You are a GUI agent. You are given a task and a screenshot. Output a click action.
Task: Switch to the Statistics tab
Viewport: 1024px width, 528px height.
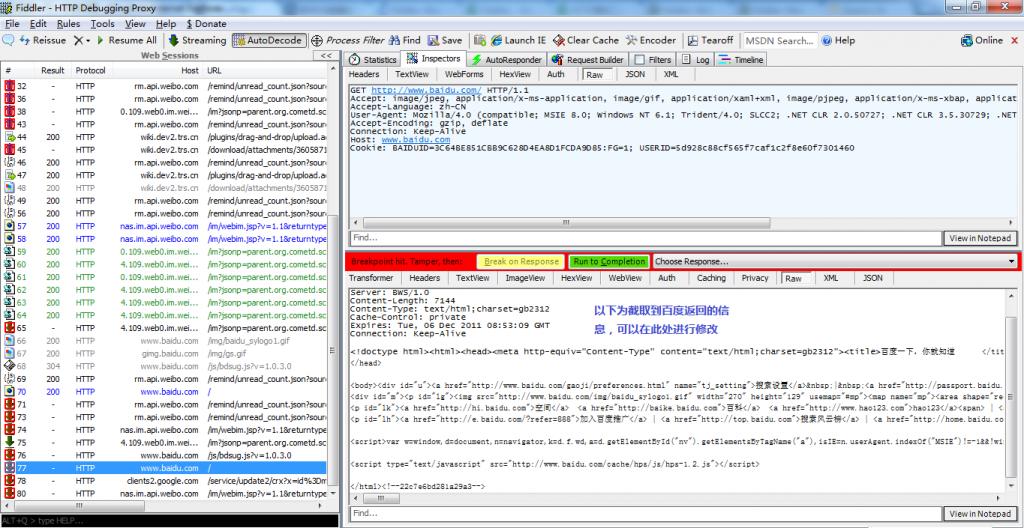[373, 59]
